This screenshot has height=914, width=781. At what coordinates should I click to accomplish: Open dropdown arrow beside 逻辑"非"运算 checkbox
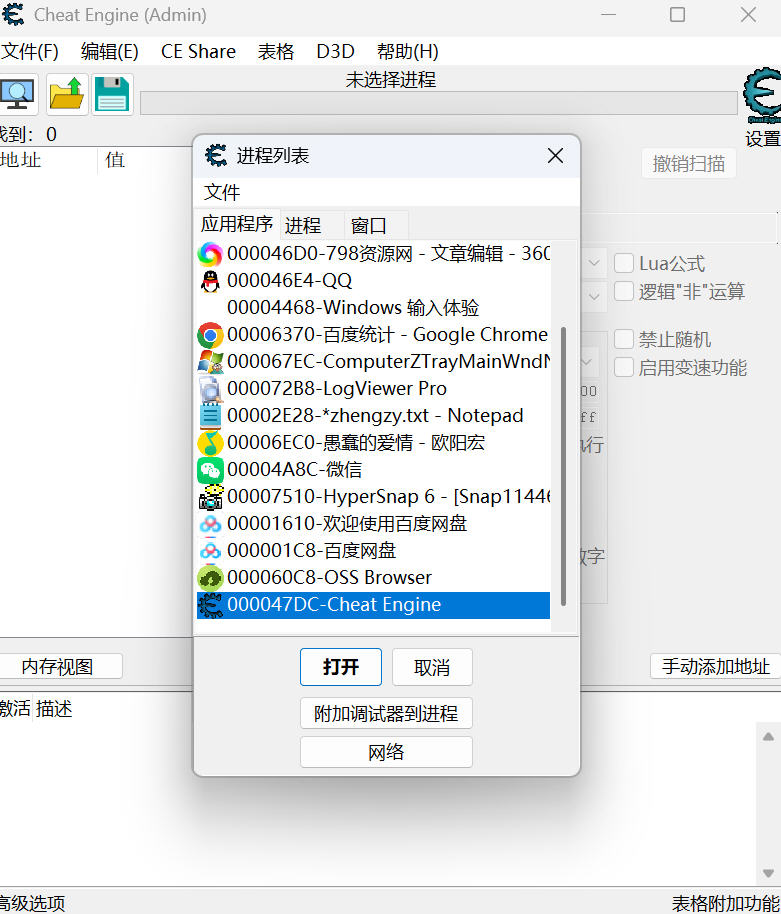593,295
